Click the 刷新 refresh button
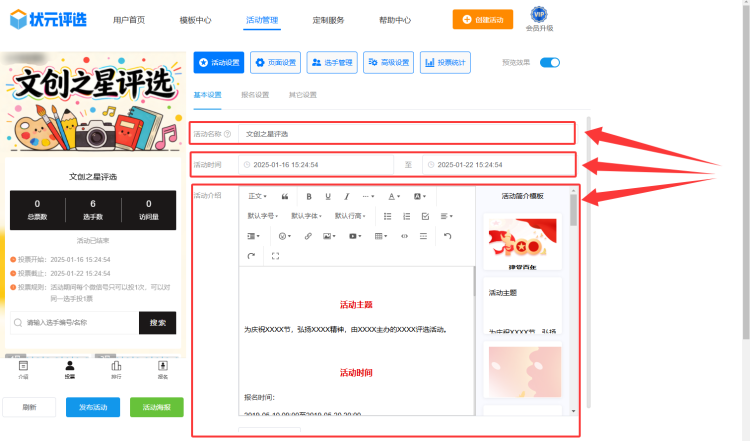This screenshot has width=750, height=441. point(29,407)
